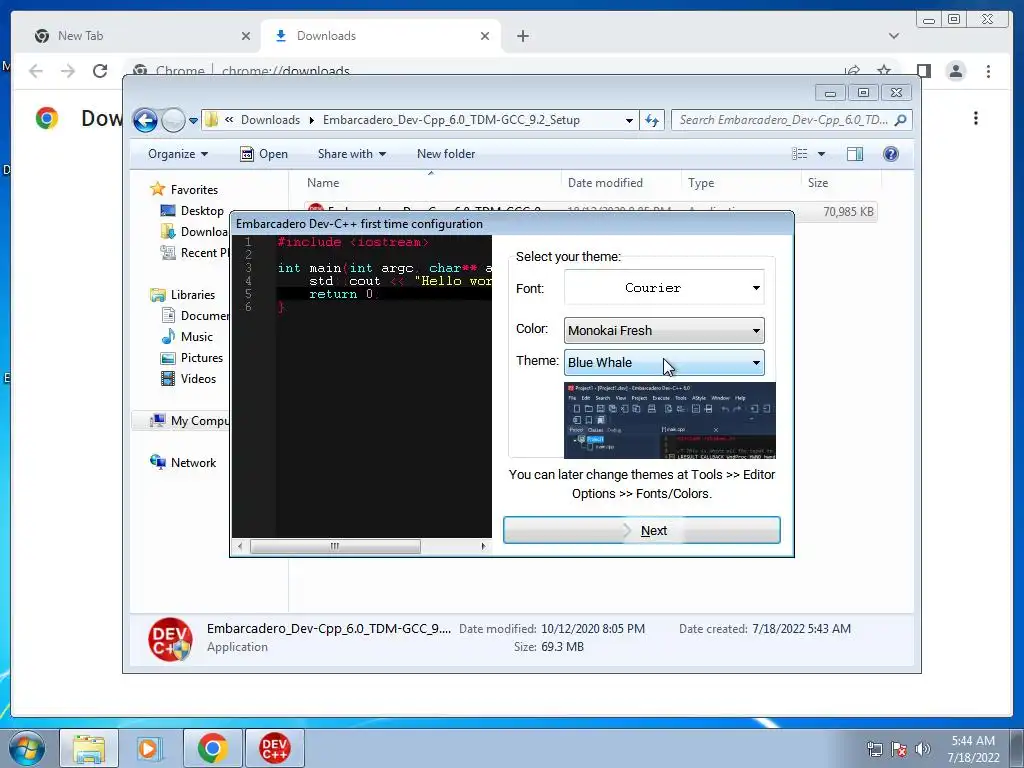This screenshot has width=1024, height=768.
Task: Click the Chrome forward arrow
Action: [68, 71]
